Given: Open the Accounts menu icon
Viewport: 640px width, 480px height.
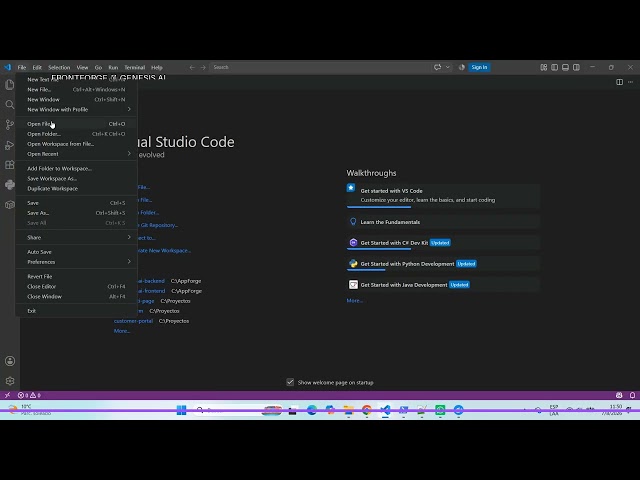Looking at the screenshot, I should tap(10, 361).
